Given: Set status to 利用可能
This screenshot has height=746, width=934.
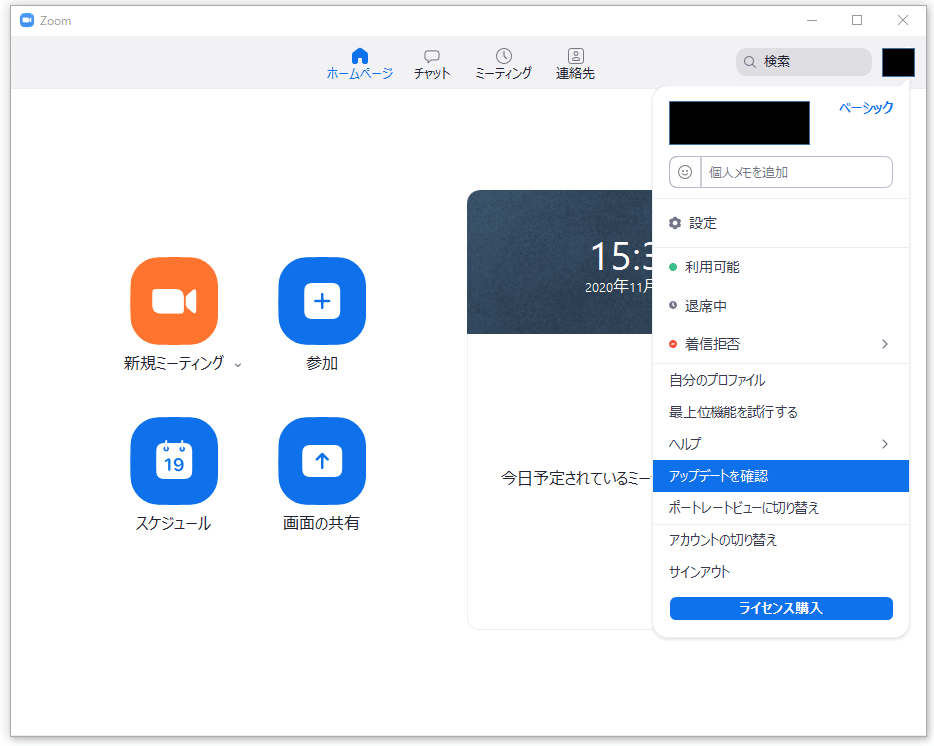Looking at the screenshot, I should pyautogui.click(x=781, y=267).
